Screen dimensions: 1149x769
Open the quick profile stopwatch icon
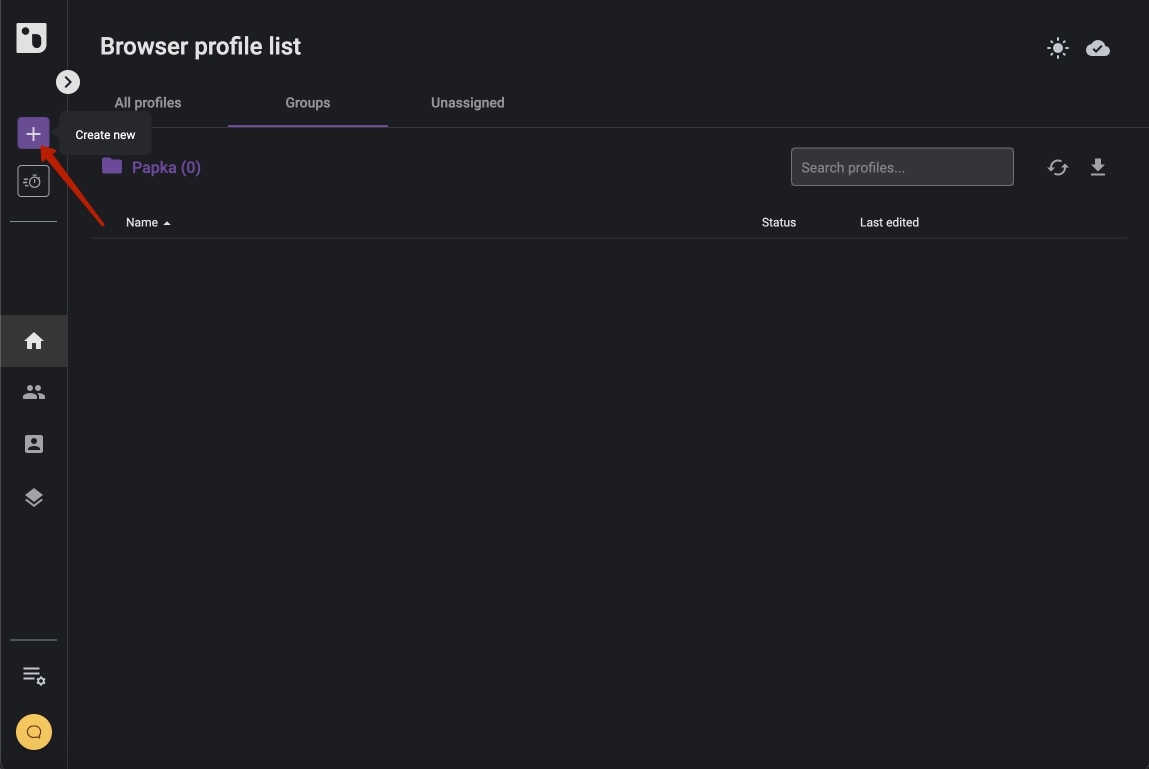(33, 181)
